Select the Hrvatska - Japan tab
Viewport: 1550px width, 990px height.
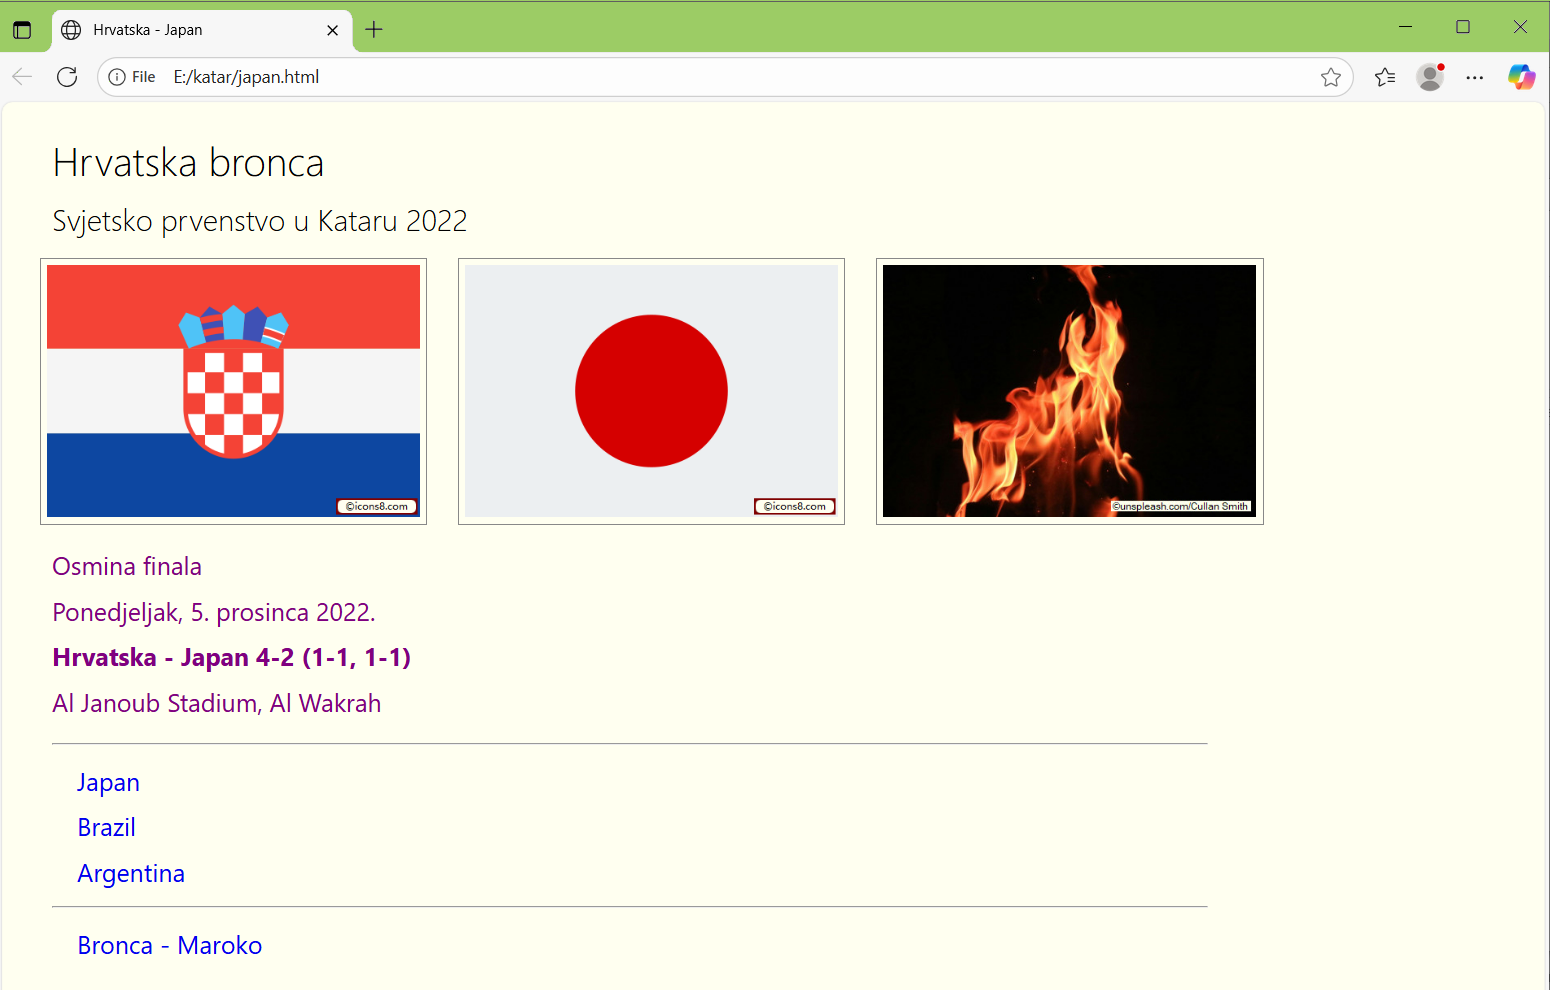pyautogui.click(x=202, y=30)
